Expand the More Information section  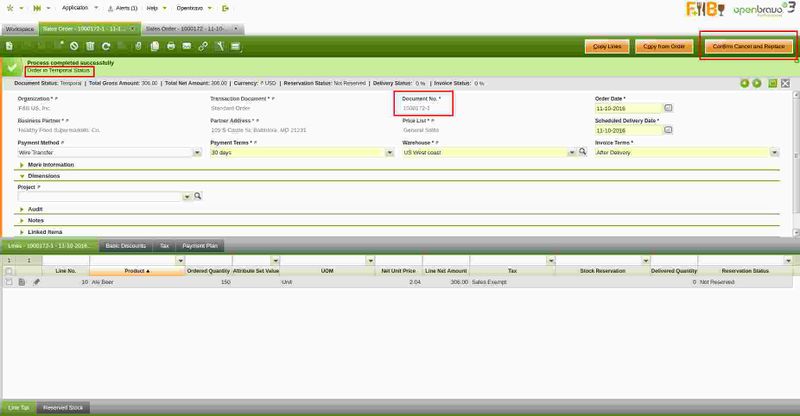23,164
